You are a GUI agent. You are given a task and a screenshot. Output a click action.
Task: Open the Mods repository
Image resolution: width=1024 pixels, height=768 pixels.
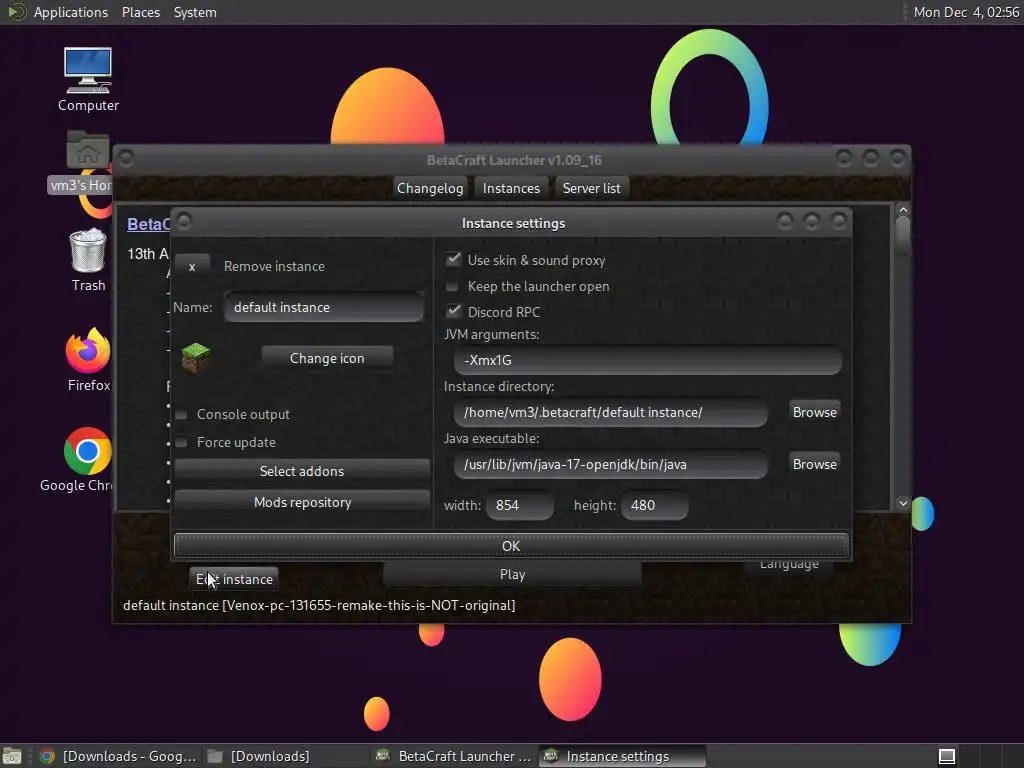tap(302, 502)
